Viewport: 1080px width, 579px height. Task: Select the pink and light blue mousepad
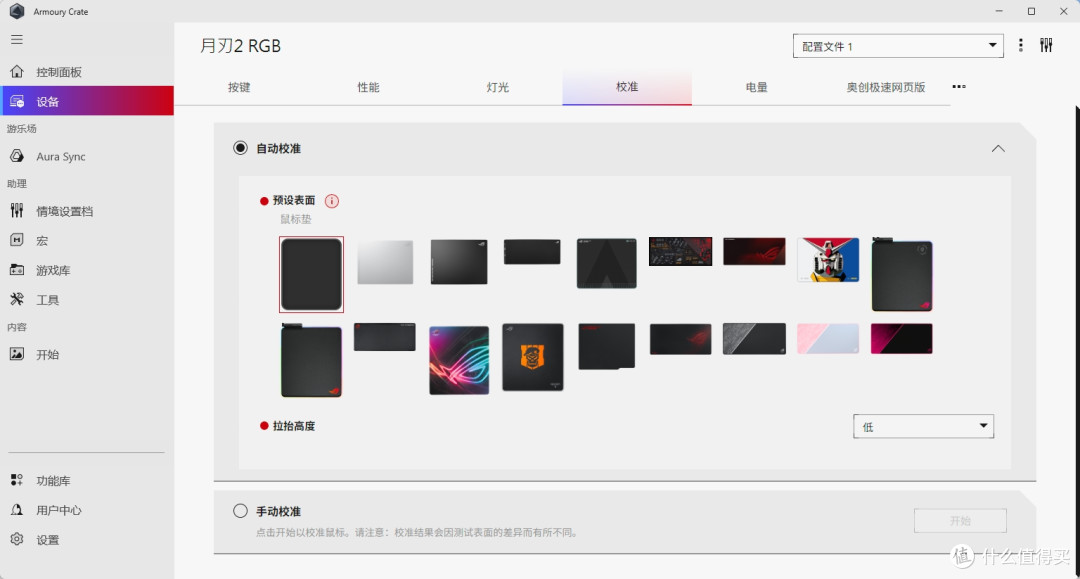[828, 339]
